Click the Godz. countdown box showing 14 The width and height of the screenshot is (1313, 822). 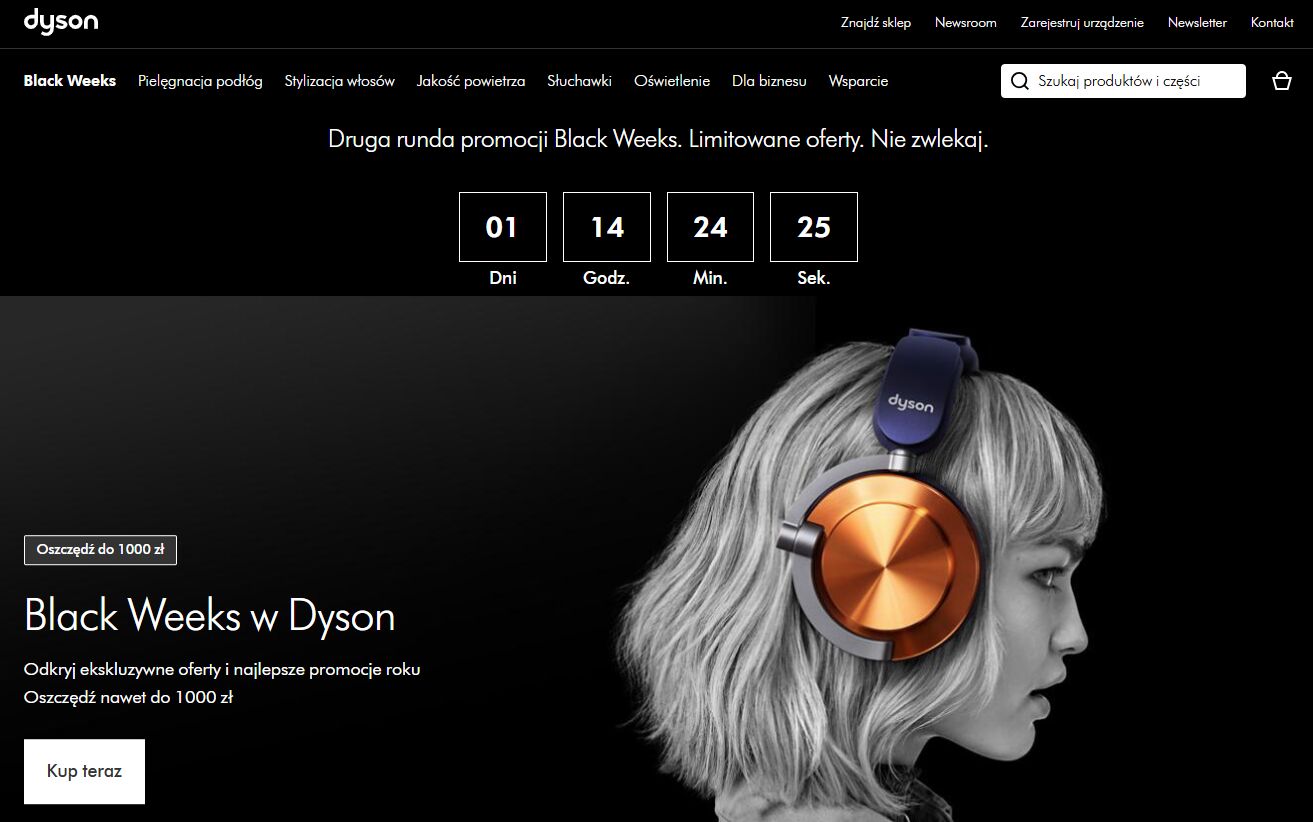click(x=607, y=227)
